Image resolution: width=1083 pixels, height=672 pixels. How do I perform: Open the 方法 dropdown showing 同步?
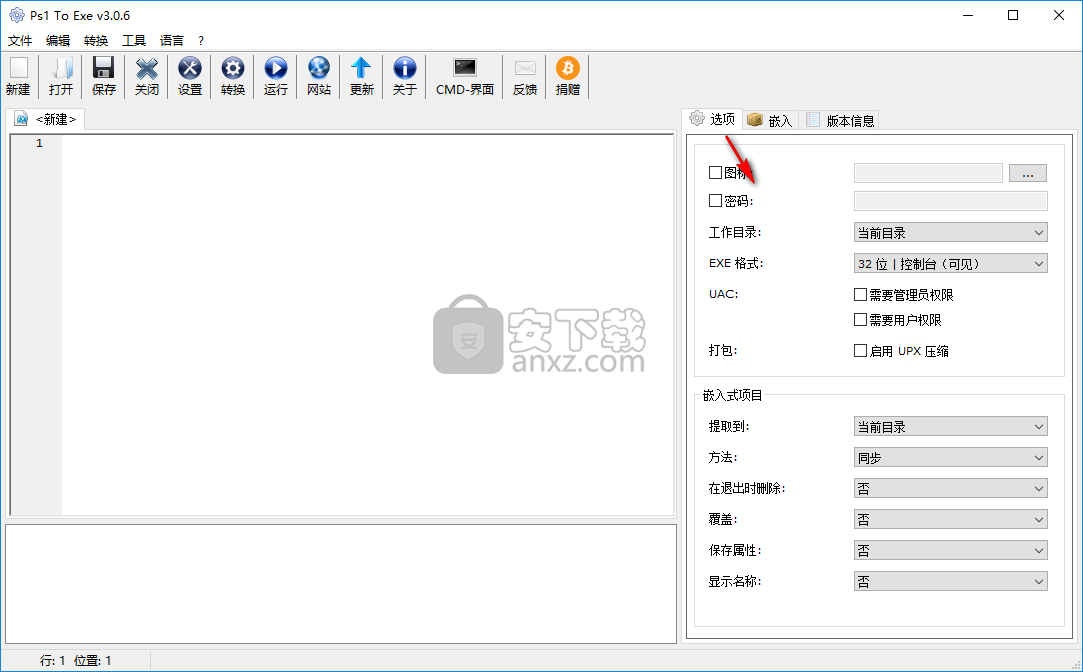[x=950, y=458]
